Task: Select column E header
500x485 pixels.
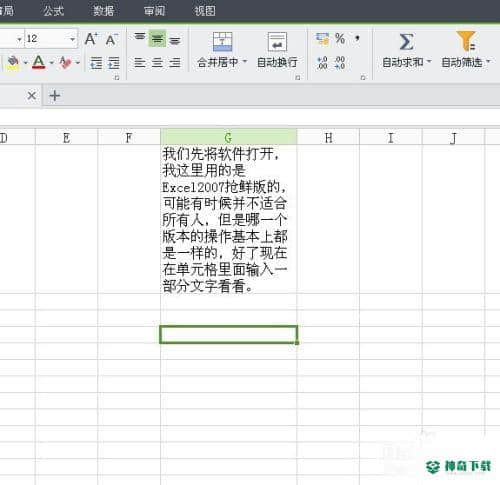Action: (x=66, y=137)
